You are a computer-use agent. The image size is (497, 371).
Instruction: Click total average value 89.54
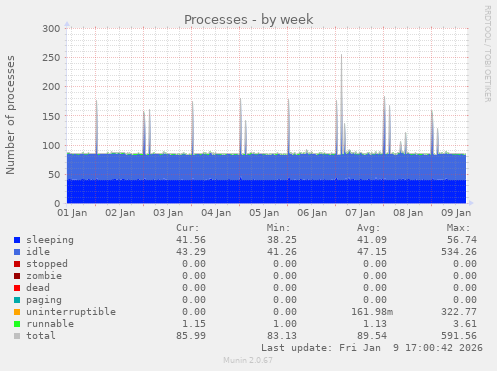[372, 336]
